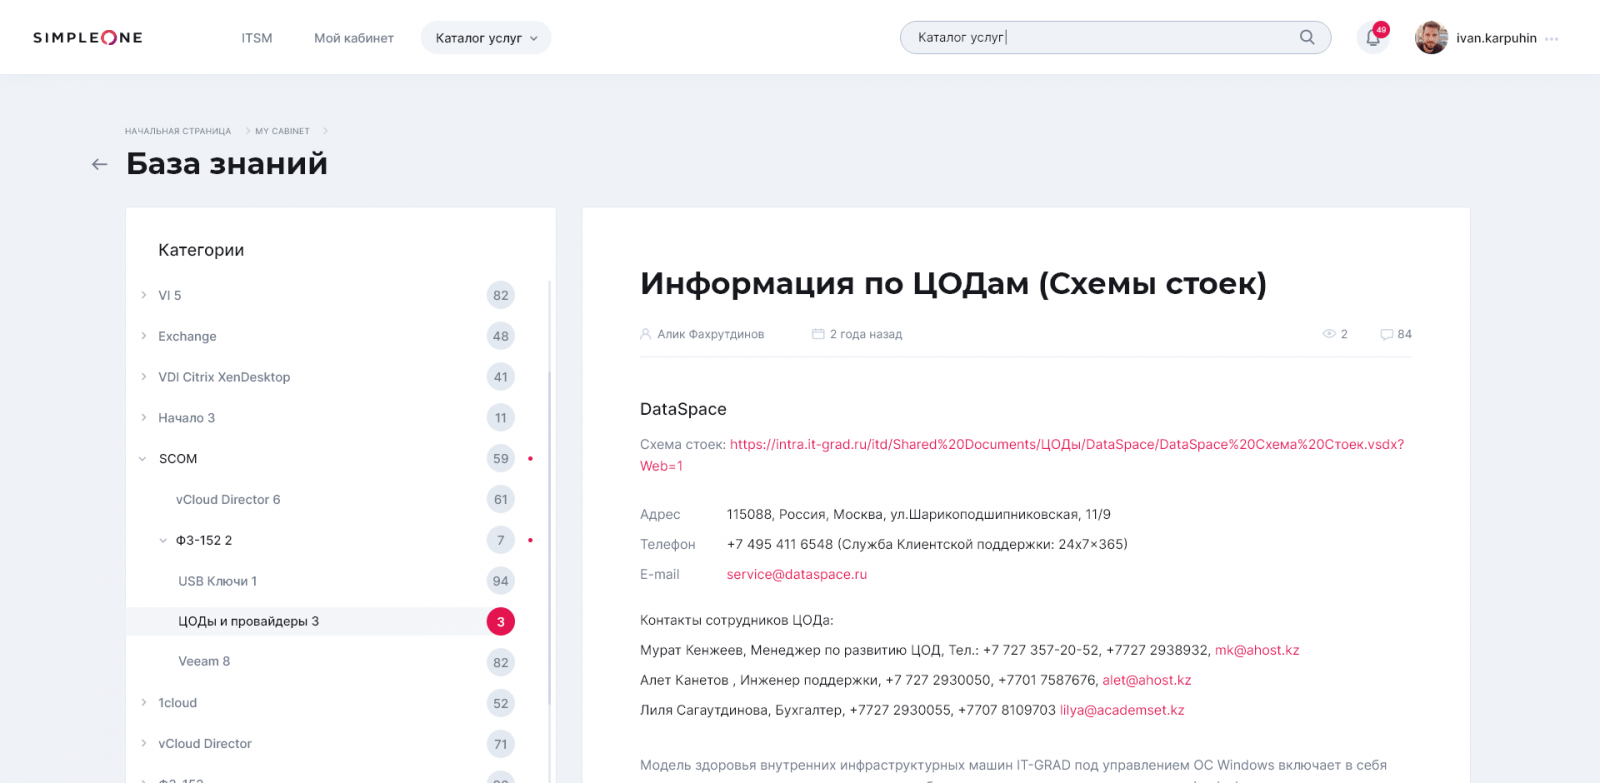Viewport: 1600px width, 783px height.
Task: Expand the VI 5 category
Action: coord(143,295)
